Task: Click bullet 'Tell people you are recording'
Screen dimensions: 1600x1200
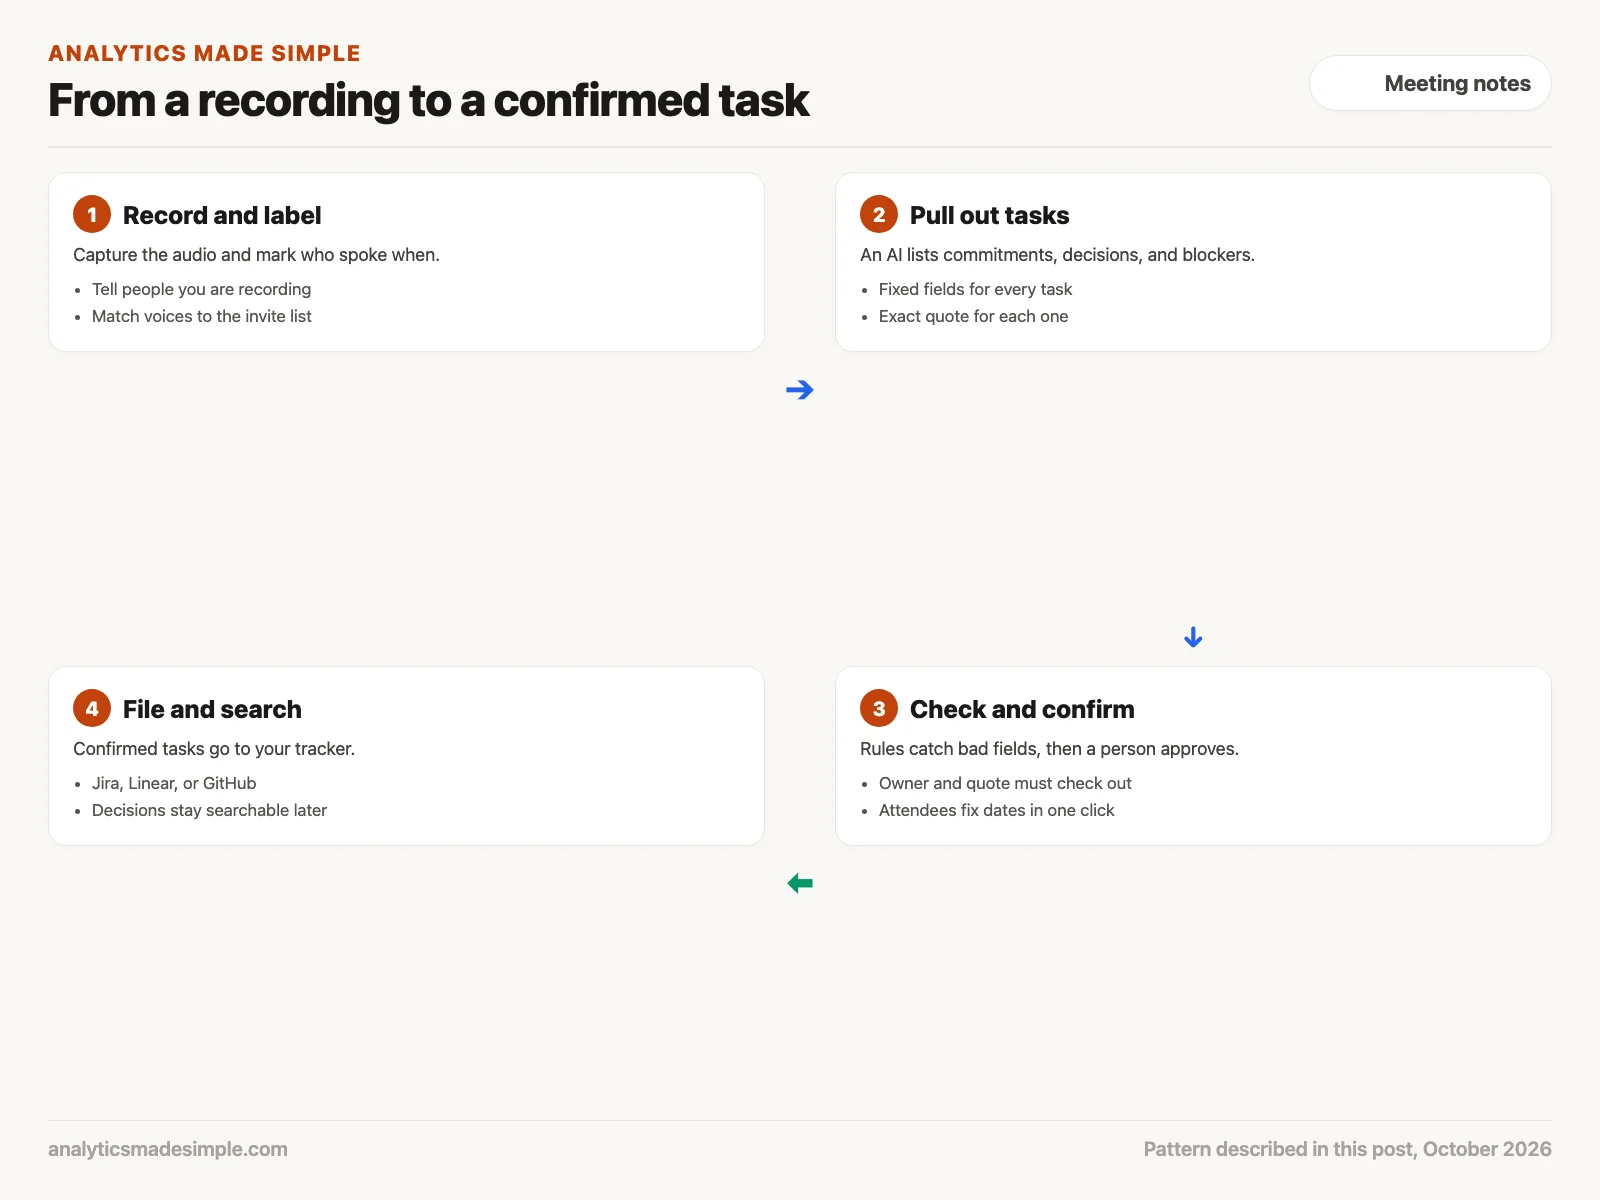Action: [x=201, y=289]
